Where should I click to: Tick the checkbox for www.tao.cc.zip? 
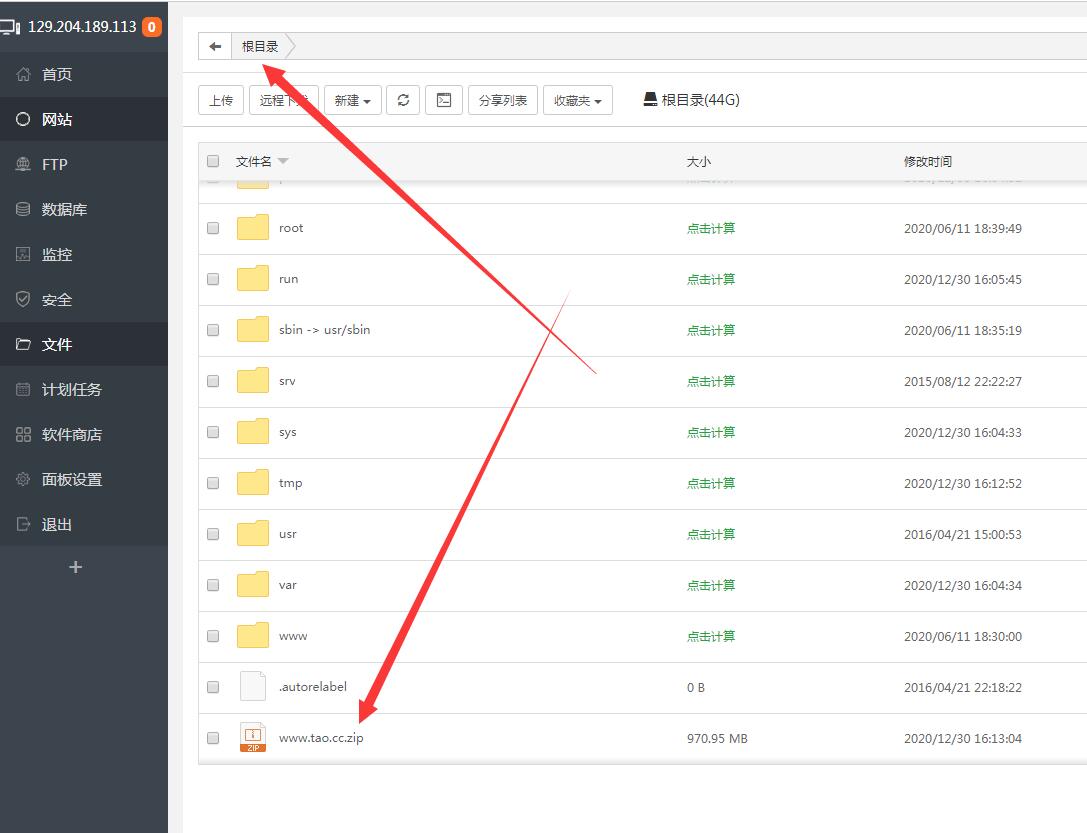click(x=213, y=738)
